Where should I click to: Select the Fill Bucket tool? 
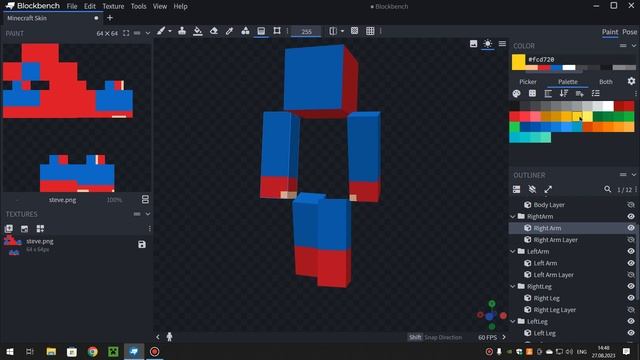(x=198, y=31)
